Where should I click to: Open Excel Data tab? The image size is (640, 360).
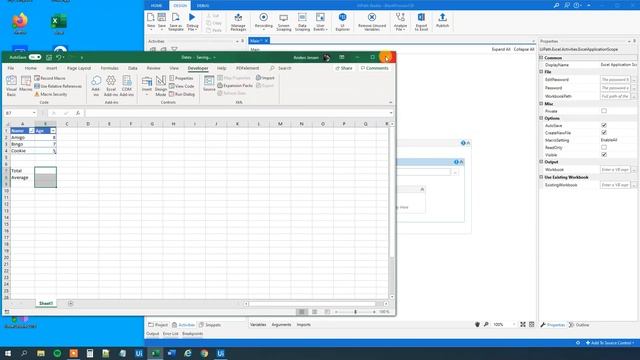click(x=133, y=68)
